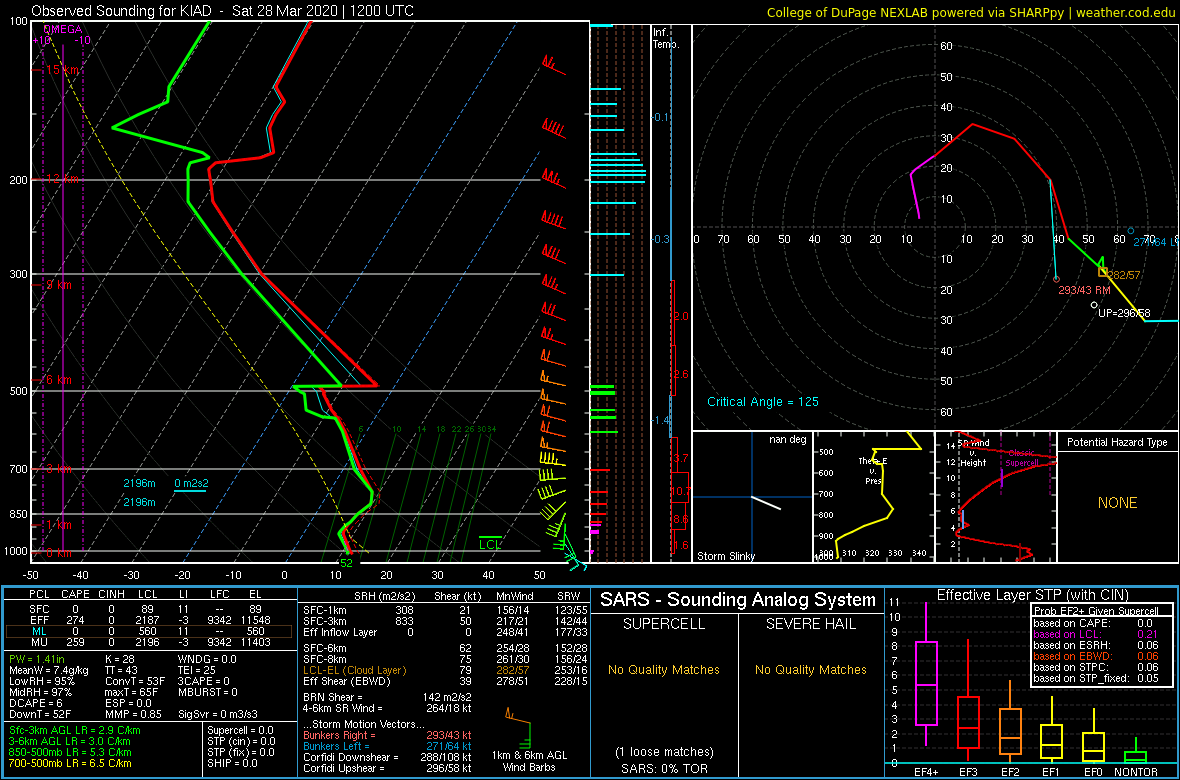
Task: Click the 'SARS - Sounding Analog System' heading
Action: (738, 601)
